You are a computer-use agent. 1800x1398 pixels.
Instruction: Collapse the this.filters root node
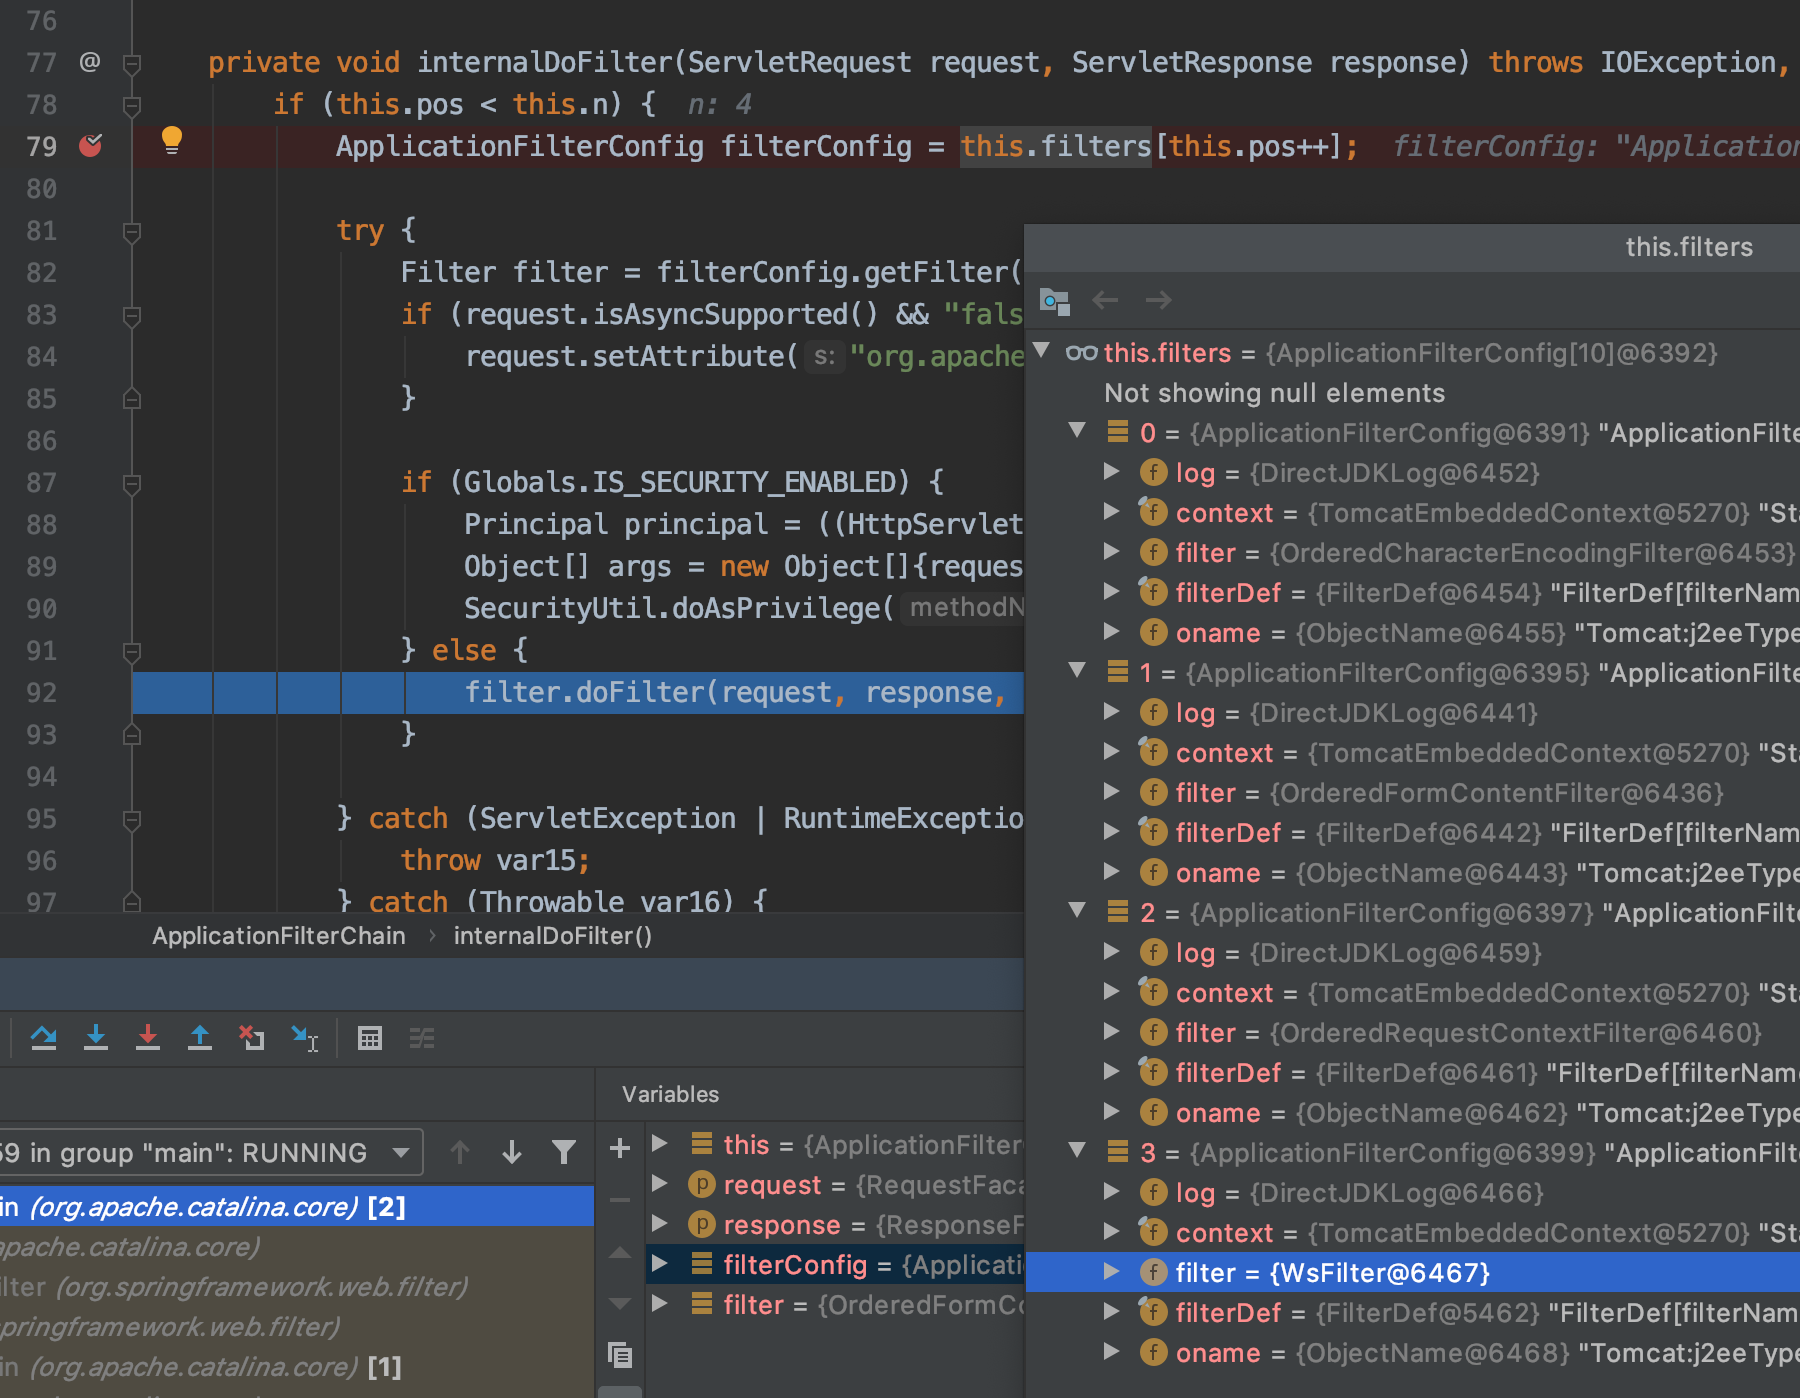pos(1041,351)
